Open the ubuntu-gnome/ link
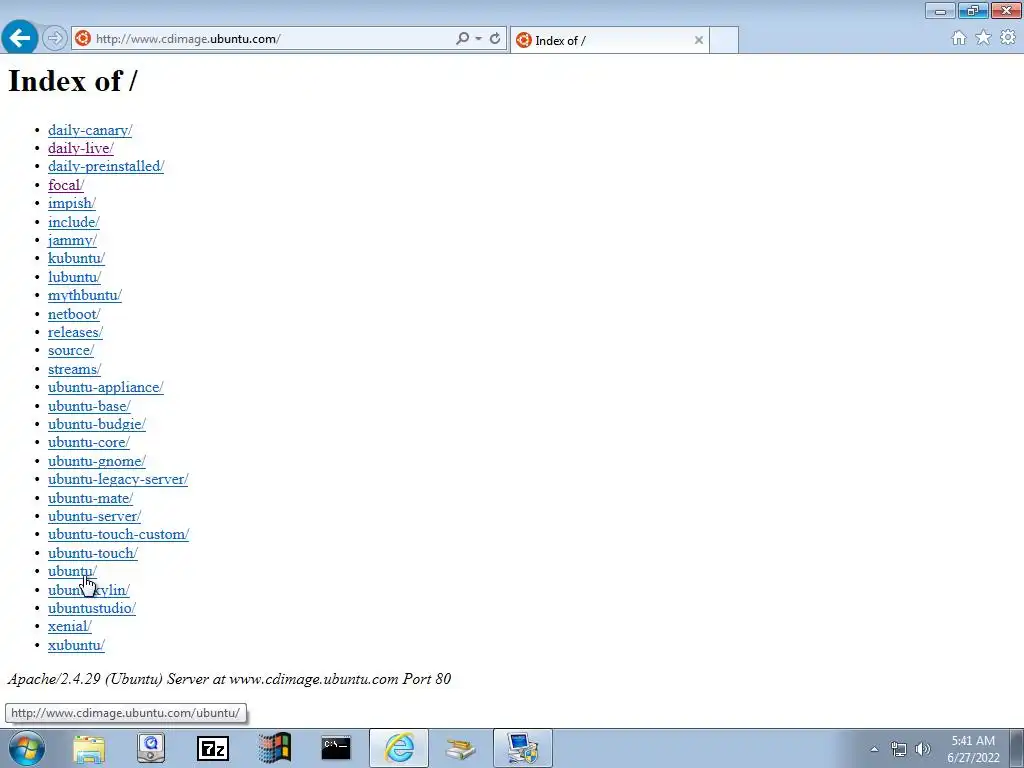Screen dimensions: 1024x768 97,461
